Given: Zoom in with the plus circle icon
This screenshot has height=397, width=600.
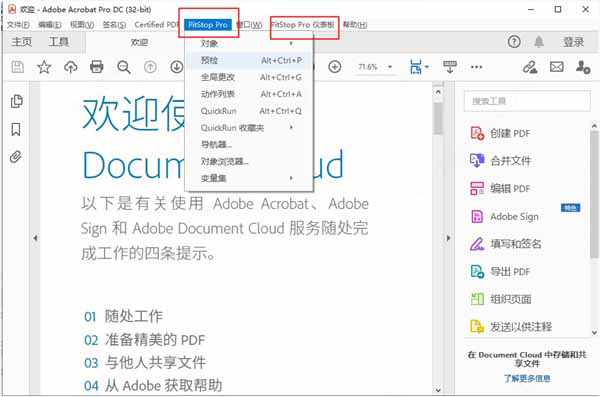Looking at the screenshot, I should pos(335,67).
